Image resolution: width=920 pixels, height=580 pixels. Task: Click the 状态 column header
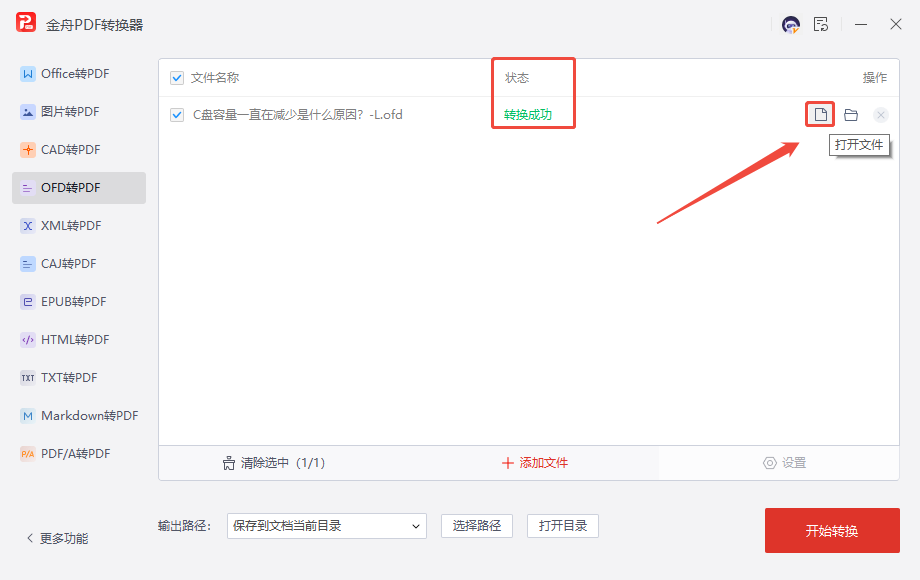pos(517,78)
